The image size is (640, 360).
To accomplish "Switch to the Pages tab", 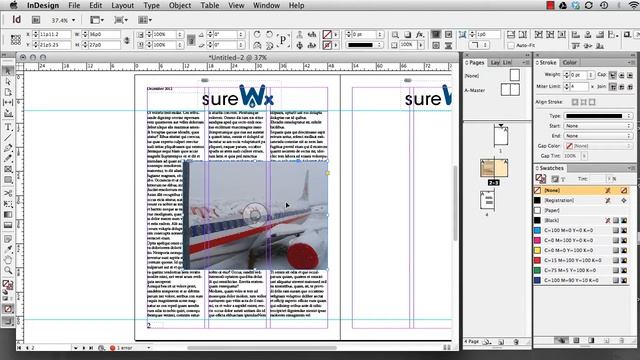I will [x=476, y=62].
